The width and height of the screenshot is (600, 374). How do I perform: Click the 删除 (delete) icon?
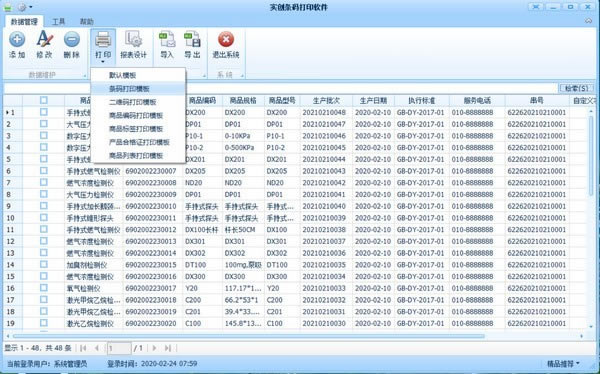tap(72, 39)
